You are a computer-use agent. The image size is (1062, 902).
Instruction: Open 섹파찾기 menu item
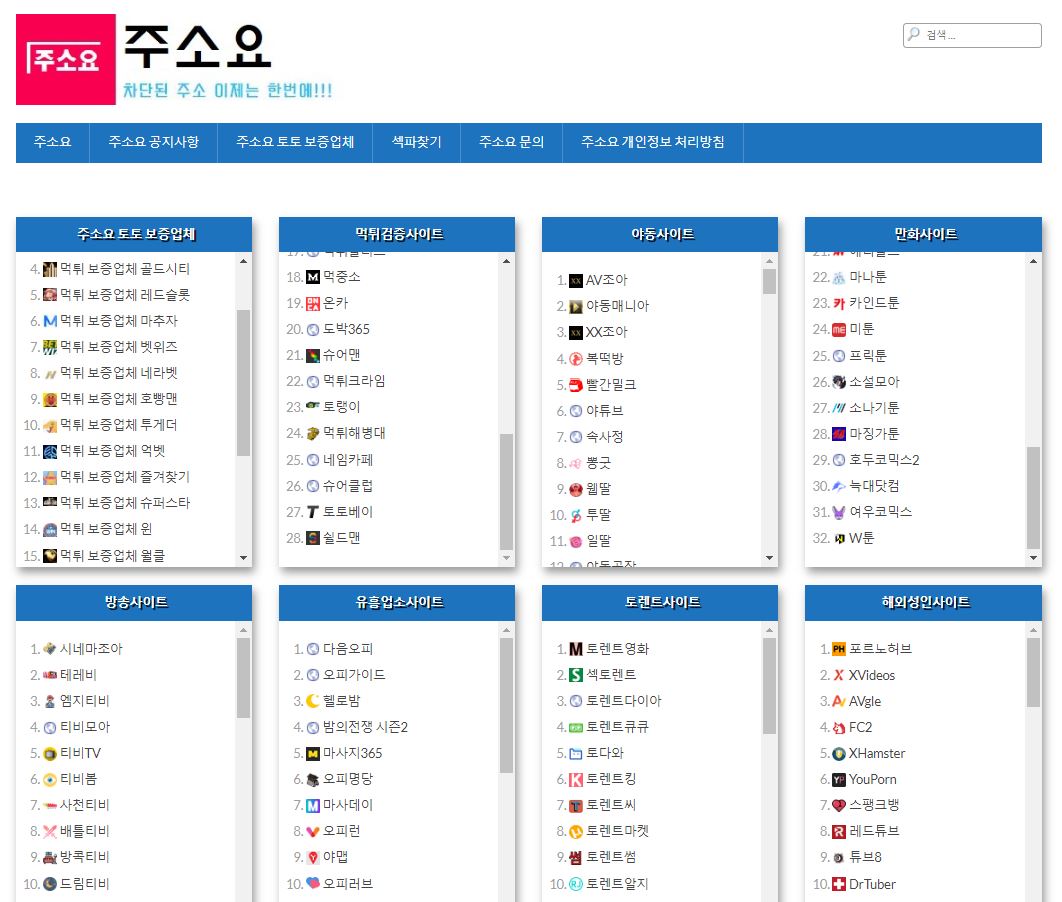(x=417, y=142)
